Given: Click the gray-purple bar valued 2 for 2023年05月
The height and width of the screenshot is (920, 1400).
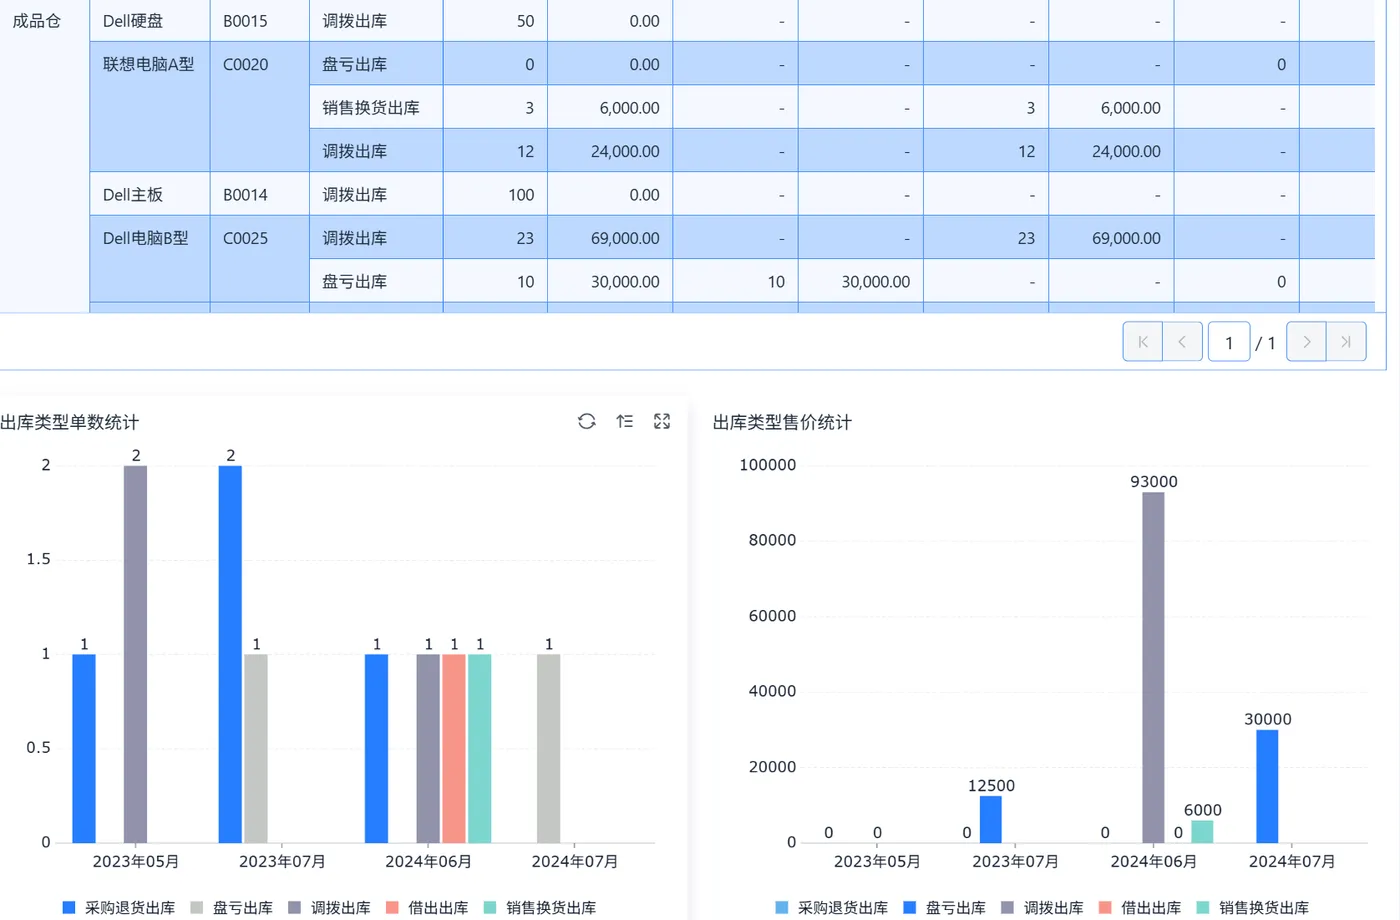Looking at the screenshot, I should tap(135, 654).
